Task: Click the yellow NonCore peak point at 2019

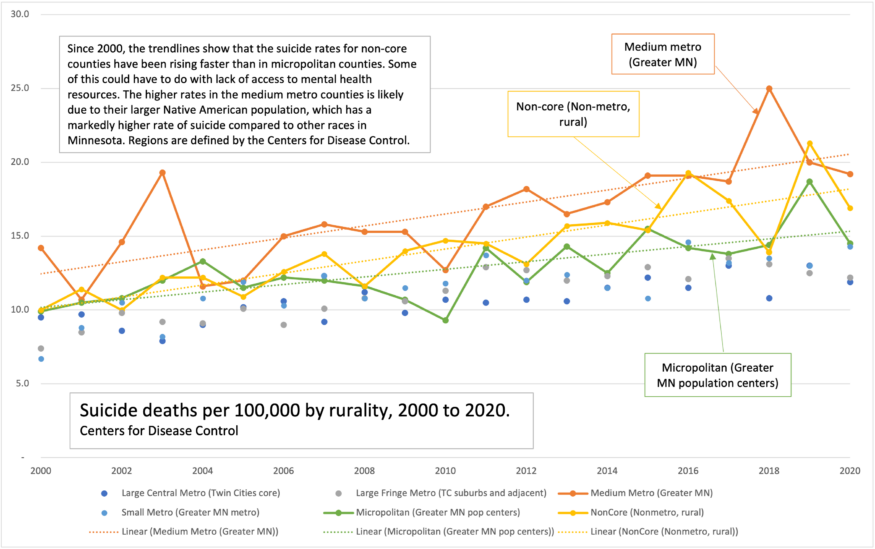Action: [810, 143]
